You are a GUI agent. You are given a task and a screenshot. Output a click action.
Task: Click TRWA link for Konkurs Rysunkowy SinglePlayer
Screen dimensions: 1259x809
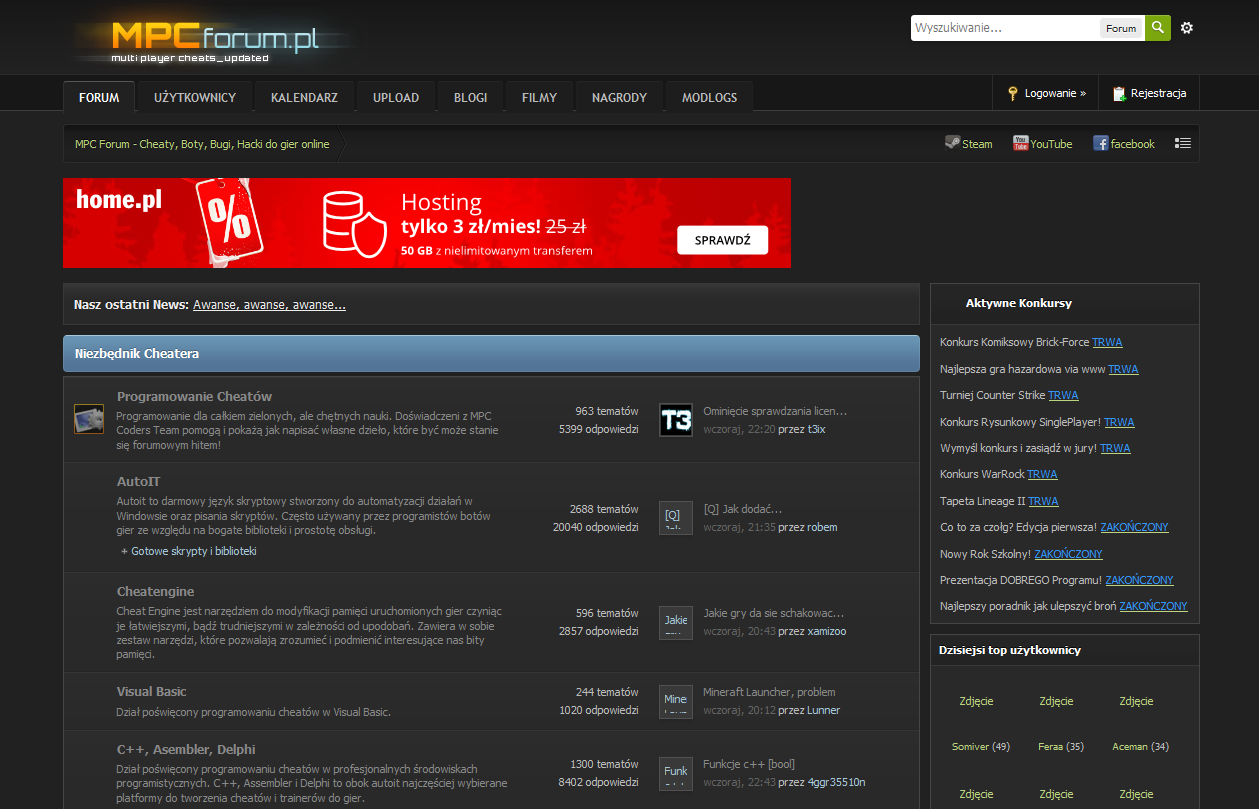[1119, 422]
